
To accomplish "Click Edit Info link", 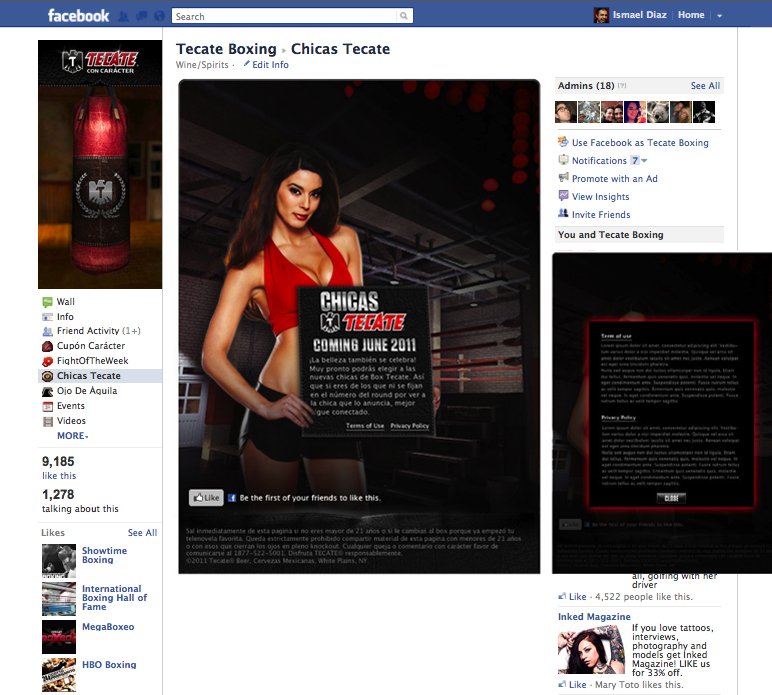I will pyautogui.click(x=270, y=64).
